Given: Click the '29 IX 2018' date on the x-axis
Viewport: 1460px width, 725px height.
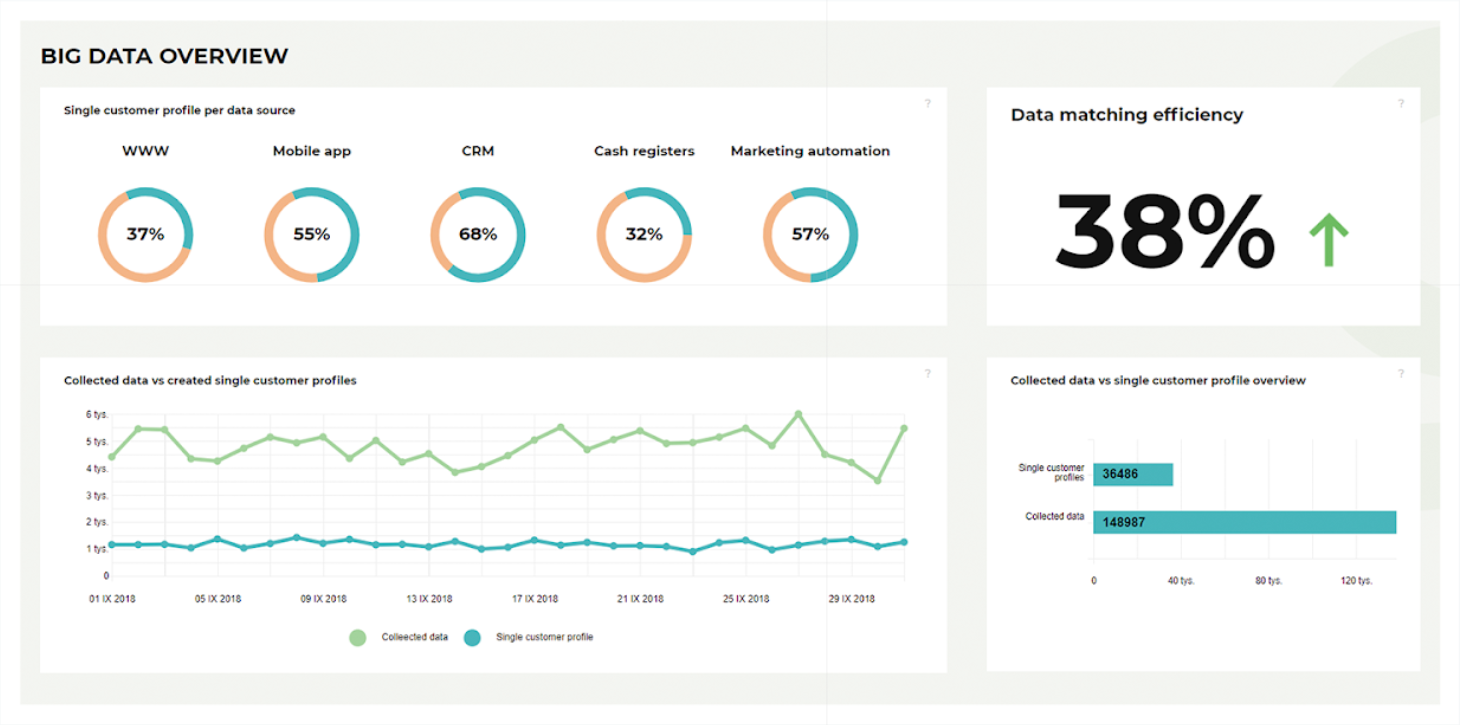Looking at the screenshot, I should (x=852, y=599).
